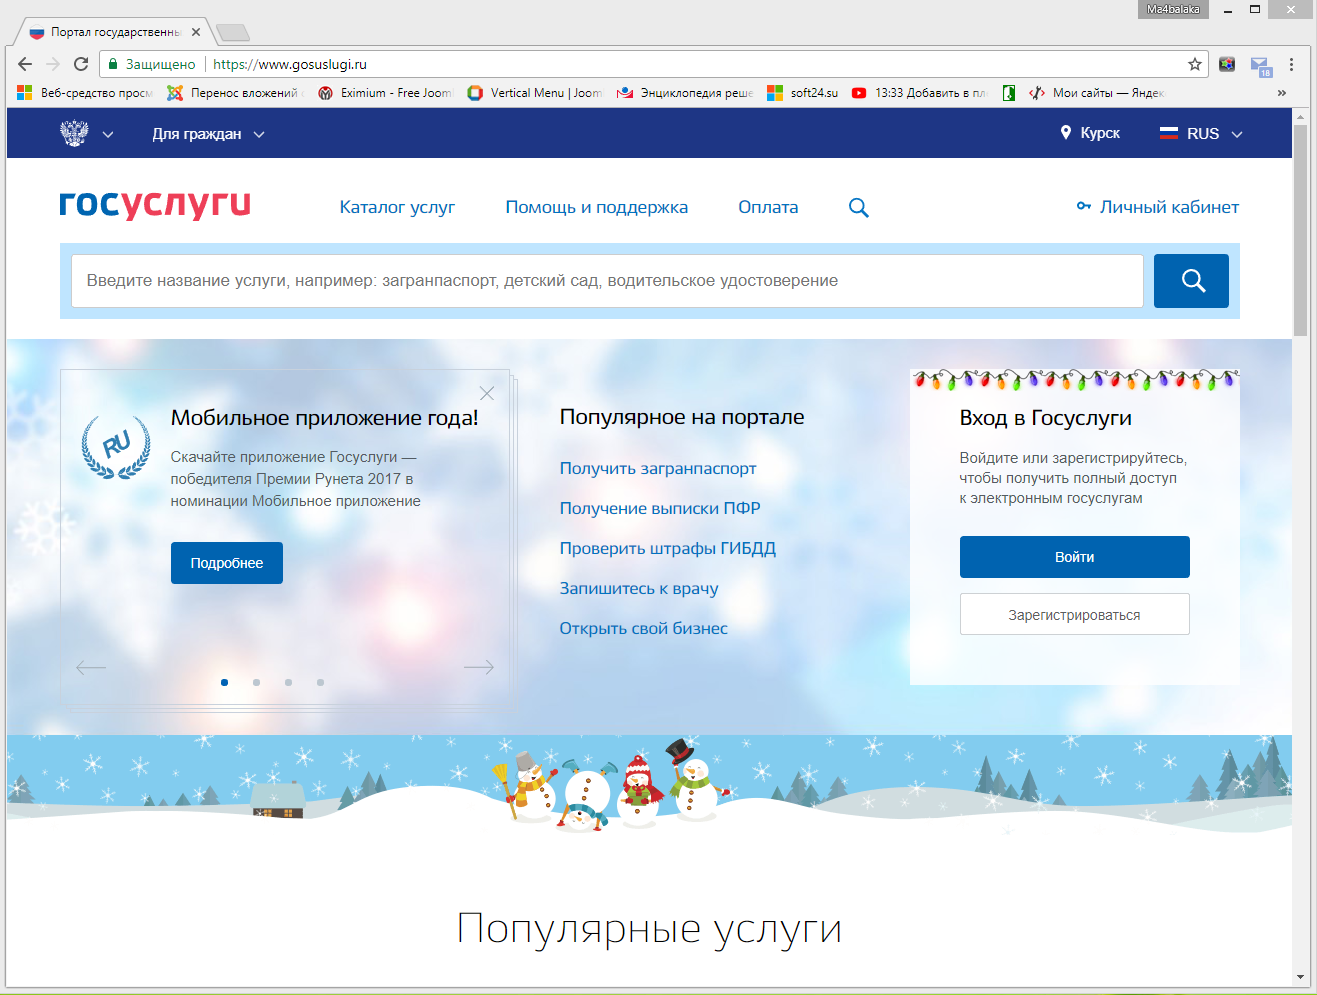Show more bookmarks chevron
The height and width of the screenshot is (995, 1317).
1282,93
